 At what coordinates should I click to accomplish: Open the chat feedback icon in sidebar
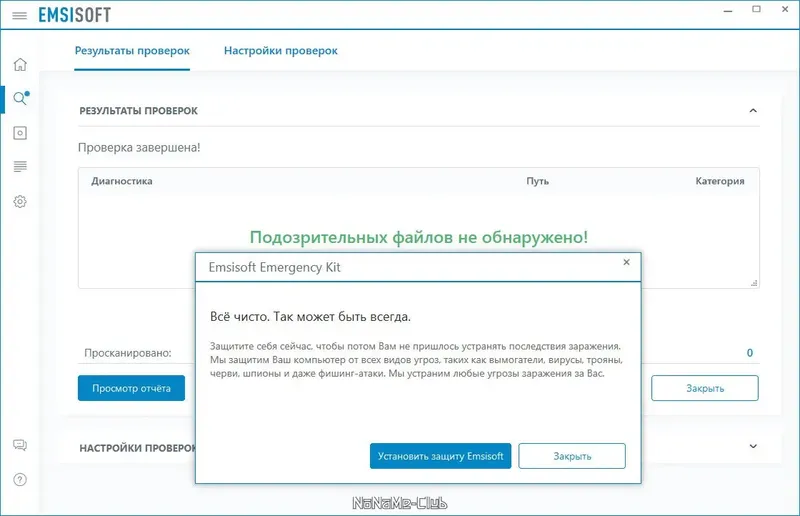pos(20,445)
